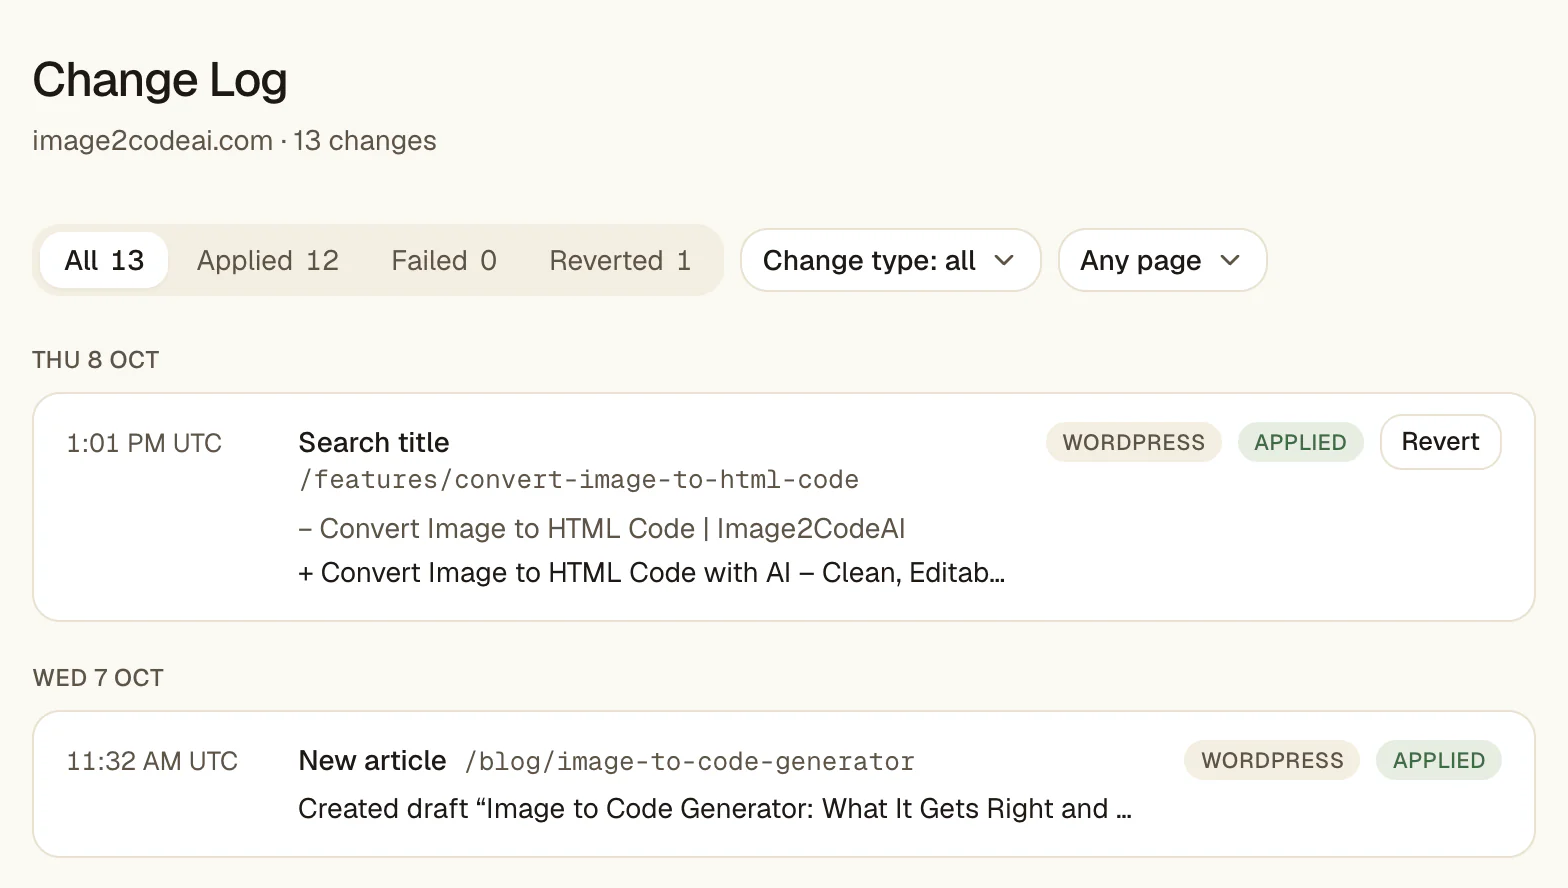Screen dimensions: 1568x888
Task: Select the All 13 filter tab
Action: [104, 260]
